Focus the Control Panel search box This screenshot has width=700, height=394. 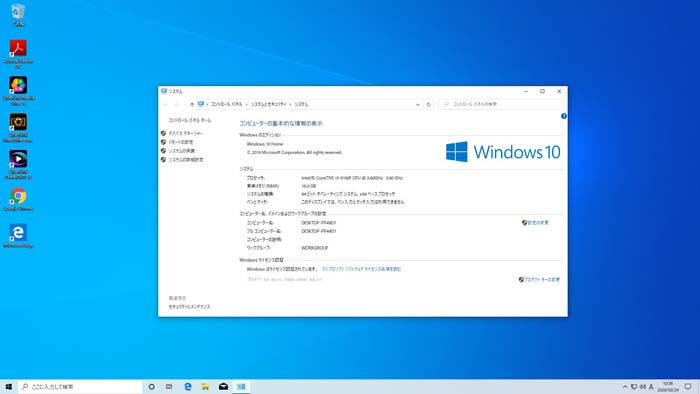[x=500, y=104]
